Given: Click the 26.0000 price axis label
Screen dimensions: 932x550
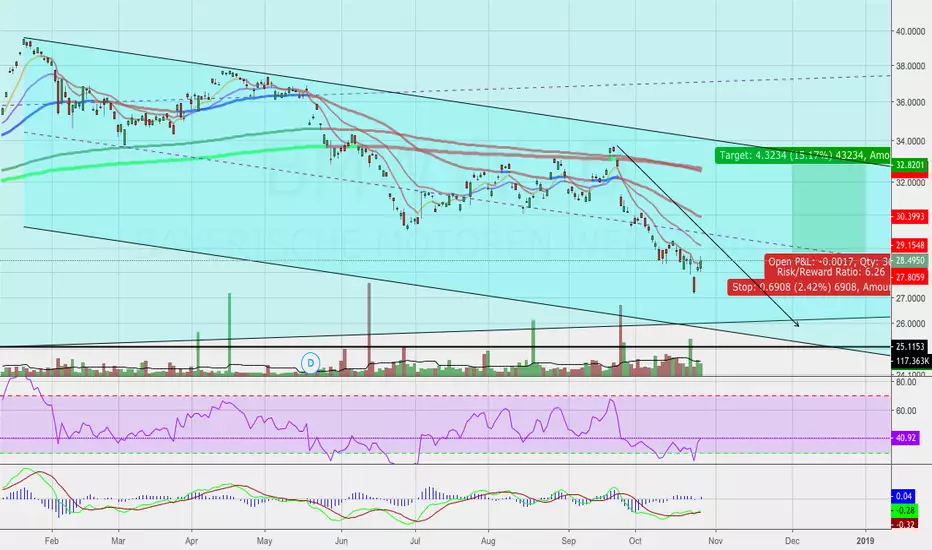Looking at the screenshot, I should (x=910, y=323).
